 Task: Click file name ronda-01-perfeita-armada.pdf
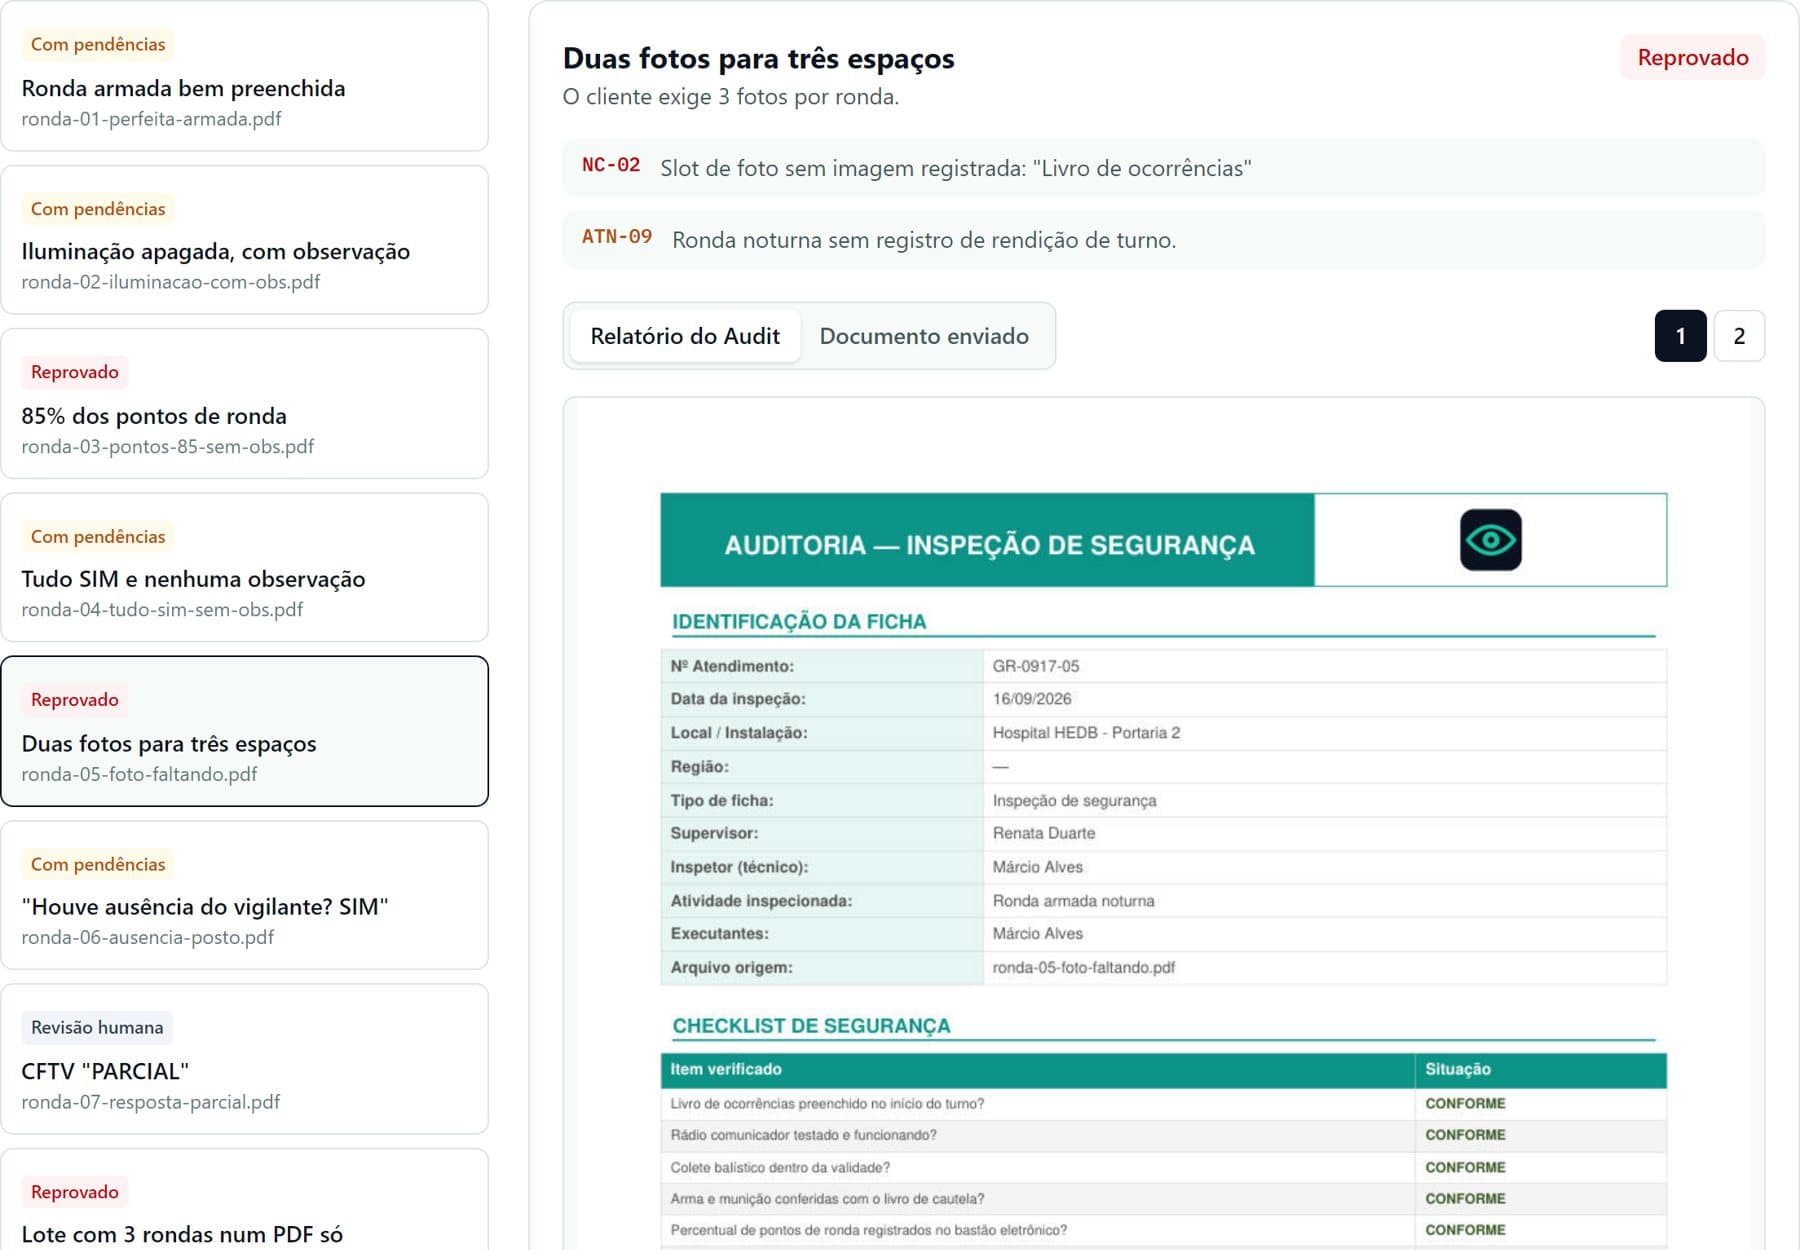tap(151, 119)
